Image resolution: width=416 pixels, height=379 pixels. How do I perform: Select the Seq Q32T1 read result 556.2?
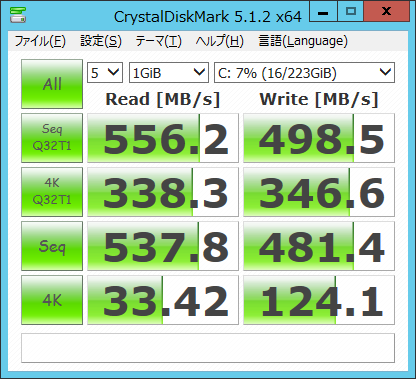click(163, 138)
